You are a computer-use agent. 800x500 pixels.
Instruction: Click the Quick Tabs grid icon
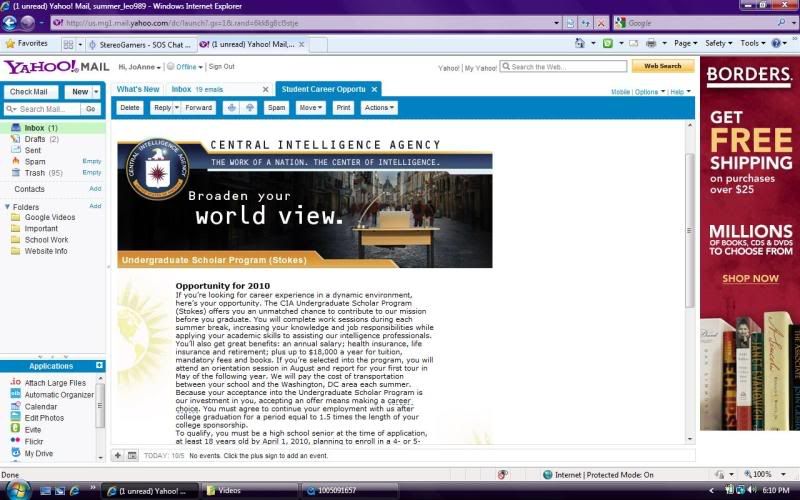coord(68,44)
